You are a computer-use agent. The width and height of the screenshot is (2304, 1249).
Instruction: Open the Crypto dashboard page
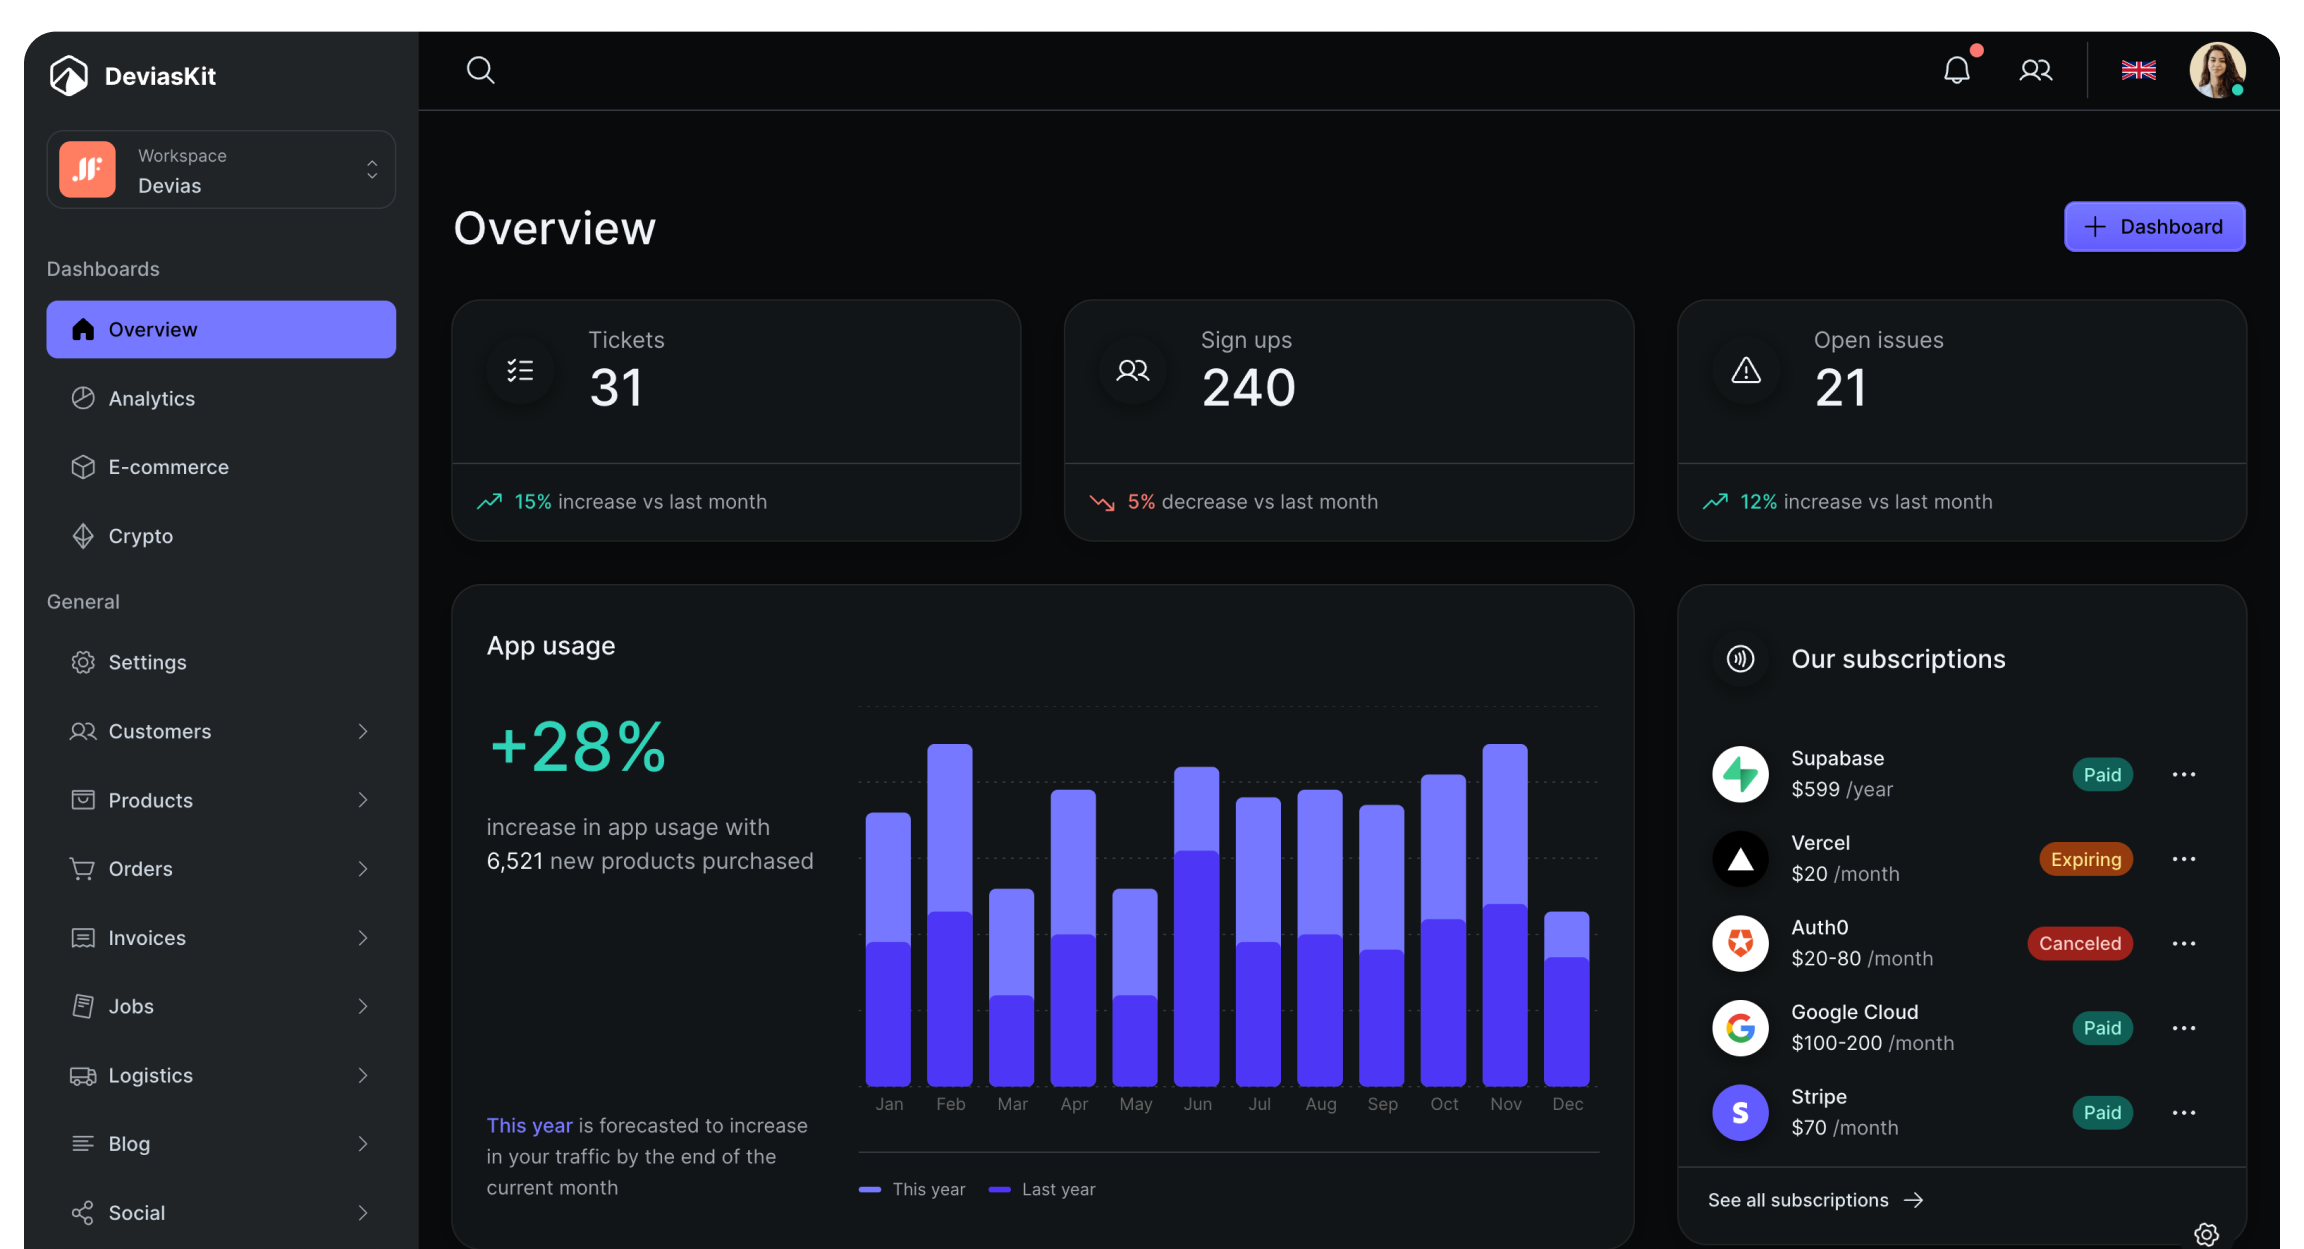(x=140, y=536)
